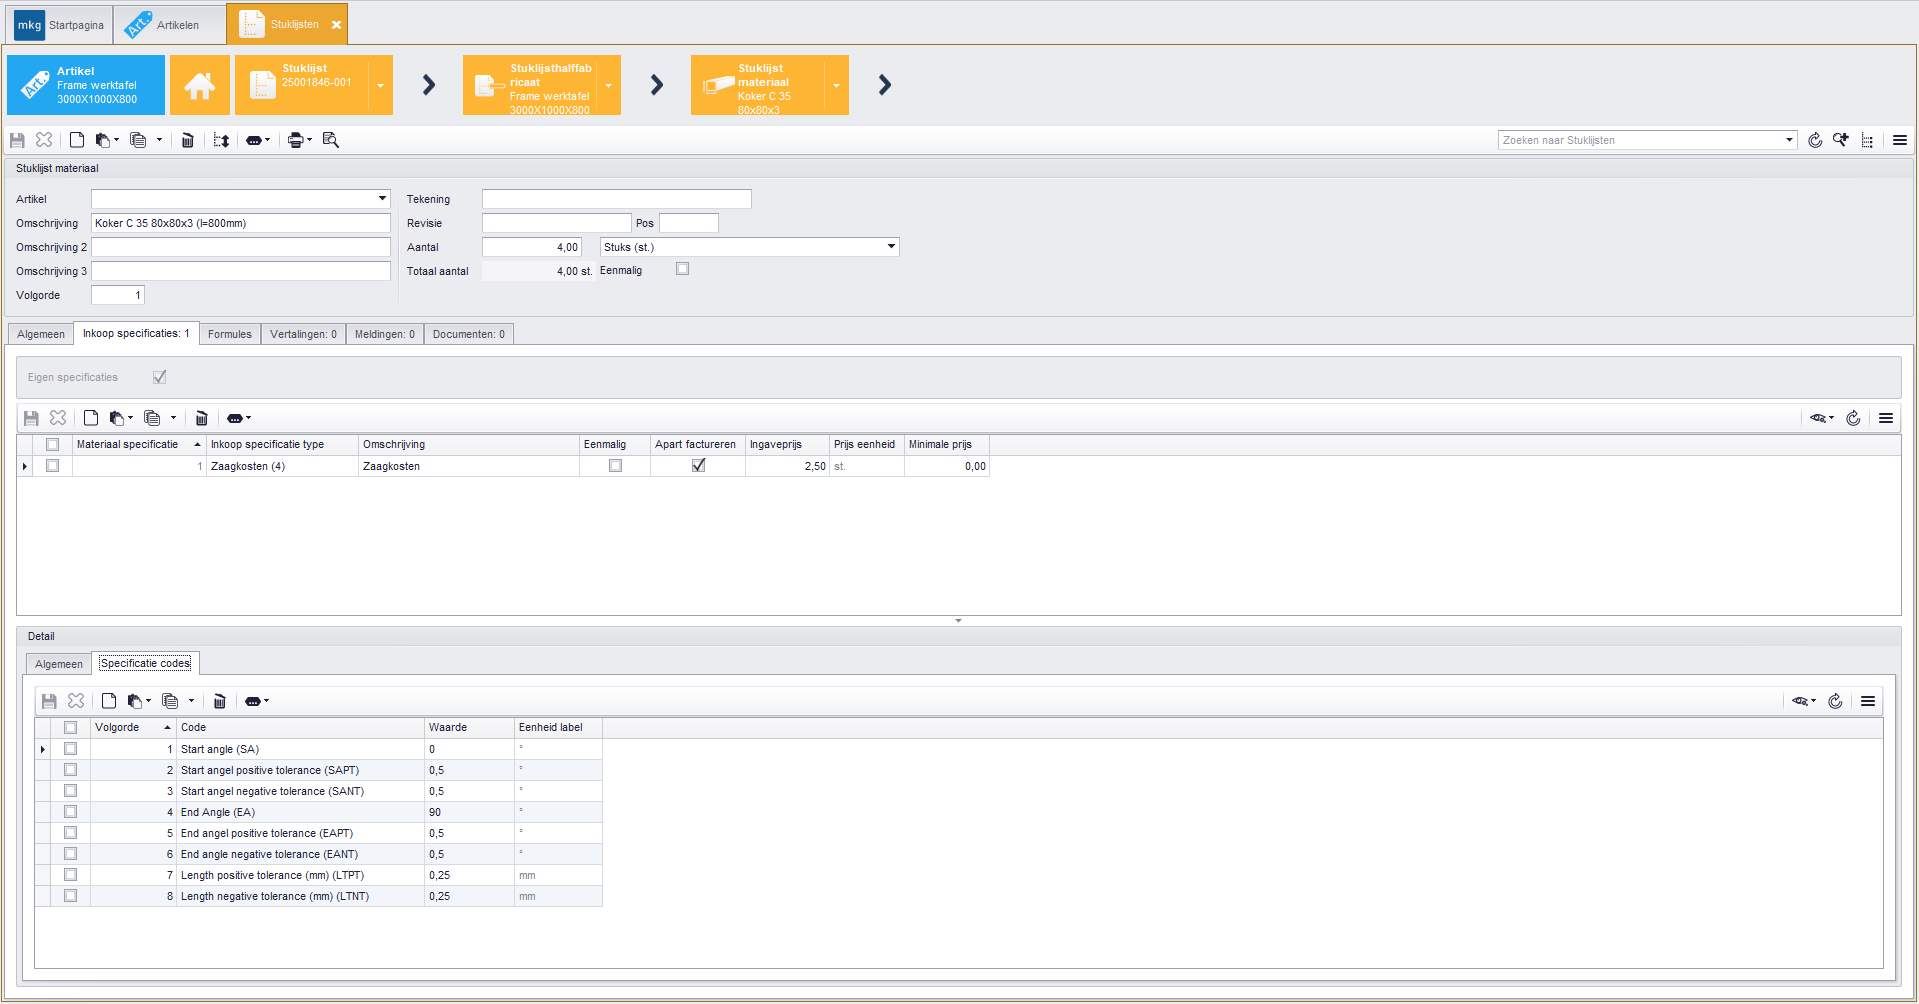Sort by the Code column header

click(300, 727)
